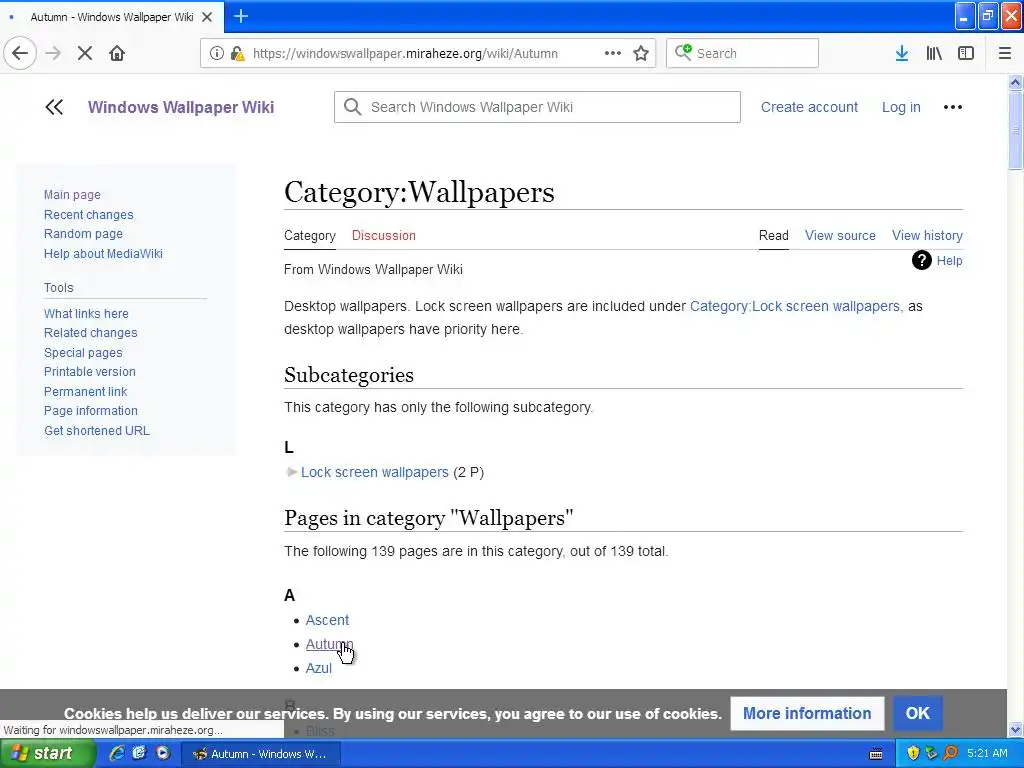Open the View history tab

tap(927, 236)
